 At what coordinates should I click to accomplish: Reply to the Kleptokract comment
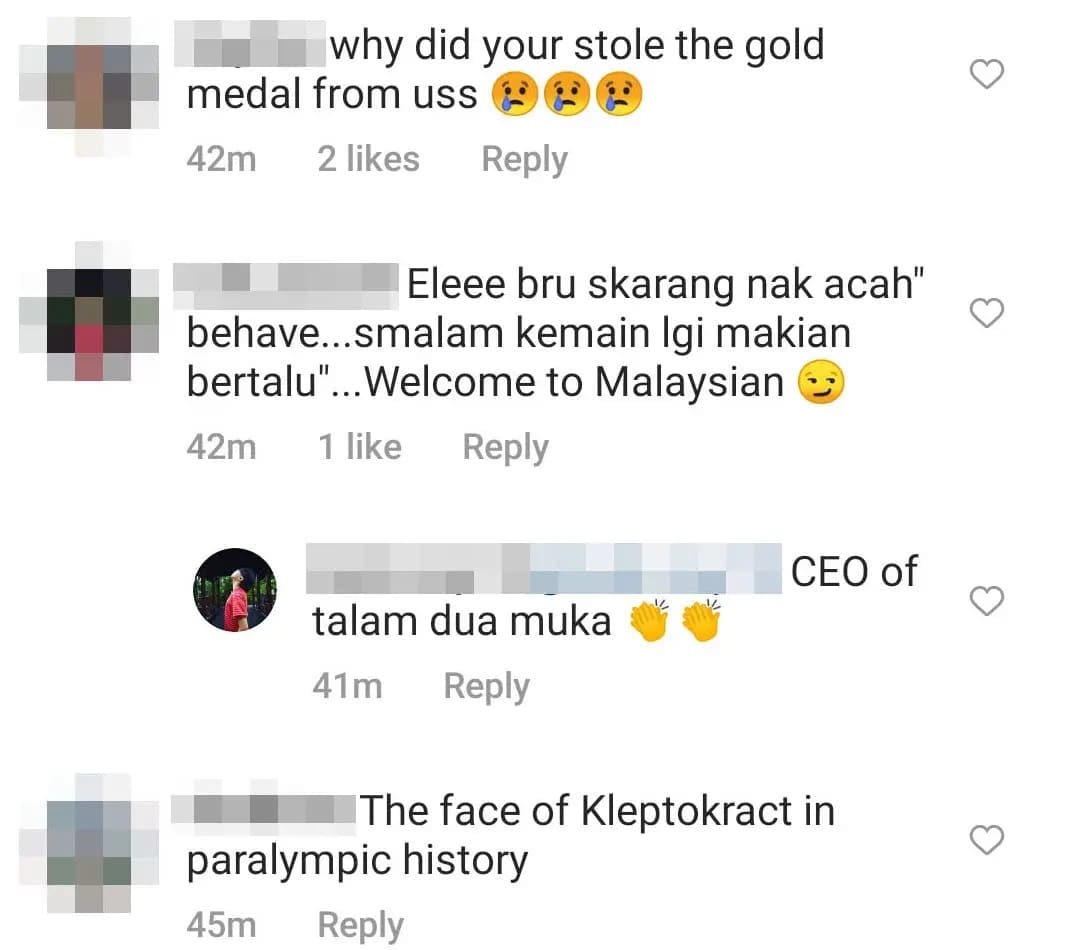pyautogui.click(x=361, y=926)
